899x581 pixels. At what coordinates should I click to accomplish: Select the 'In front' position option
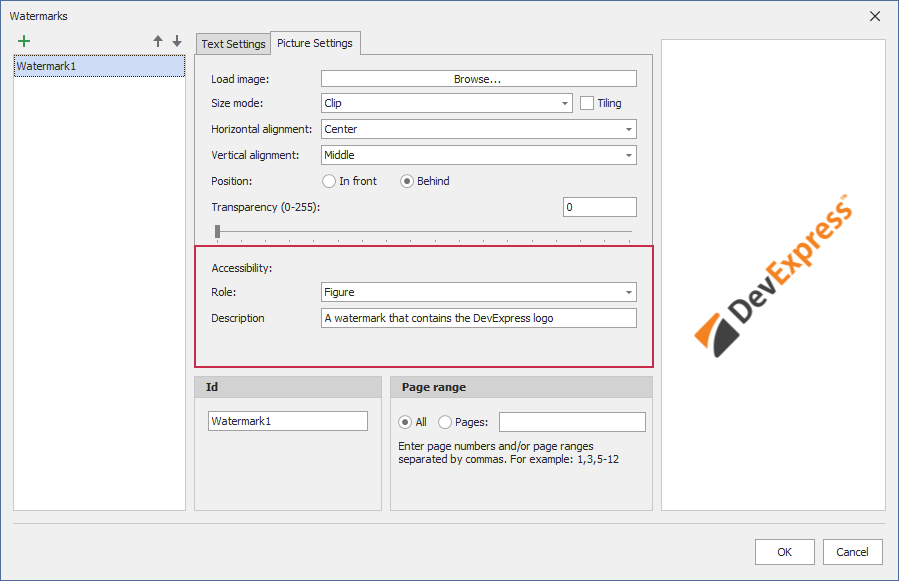click(329, 181)
